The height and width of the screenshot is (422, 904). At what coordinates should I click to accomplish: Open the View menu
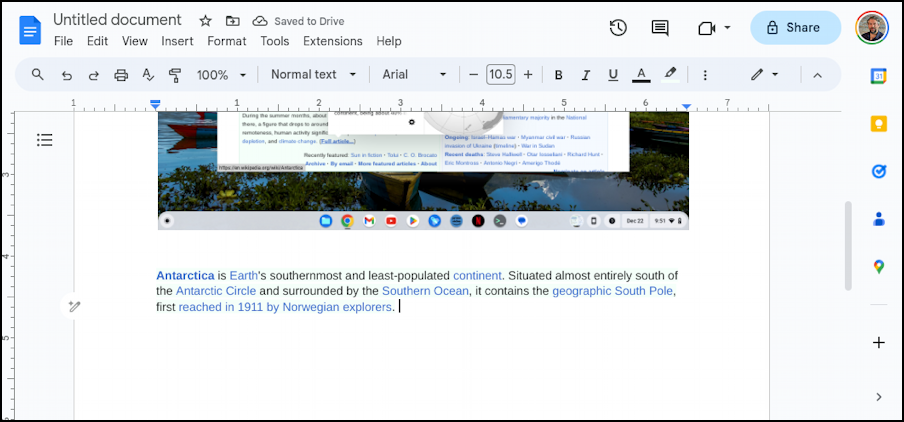[x=135, y=42]
